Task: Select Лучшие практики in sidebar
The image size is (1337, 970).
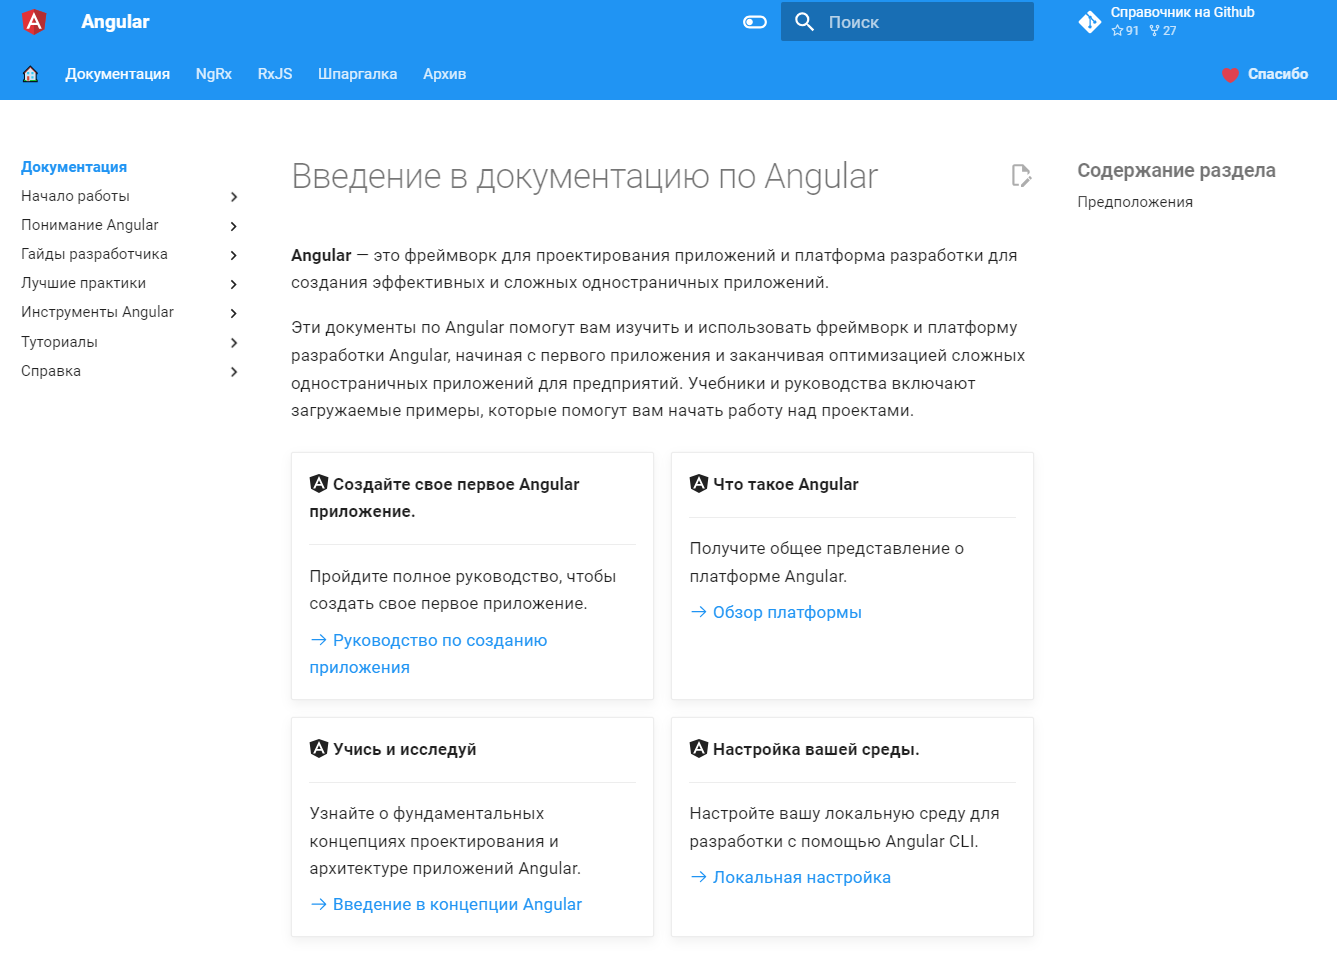Action: click(83, 283)
